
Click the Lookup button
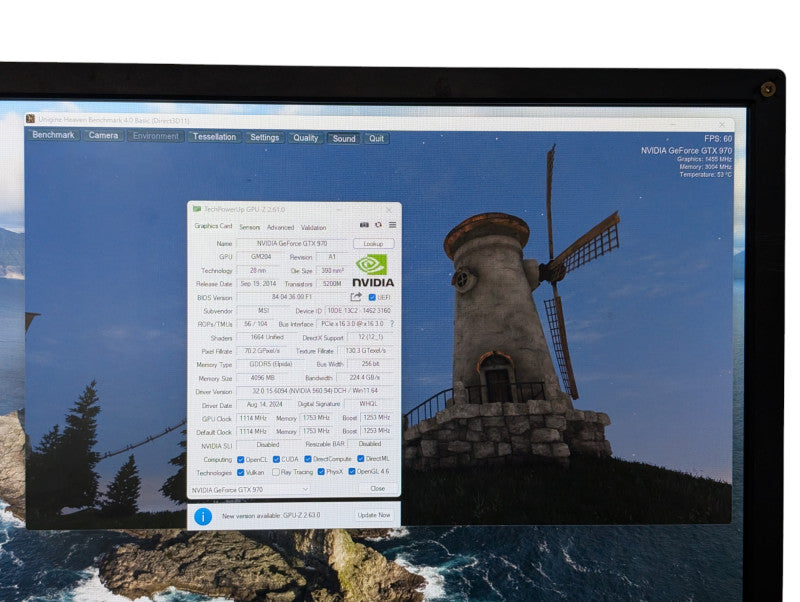(373, 244)
